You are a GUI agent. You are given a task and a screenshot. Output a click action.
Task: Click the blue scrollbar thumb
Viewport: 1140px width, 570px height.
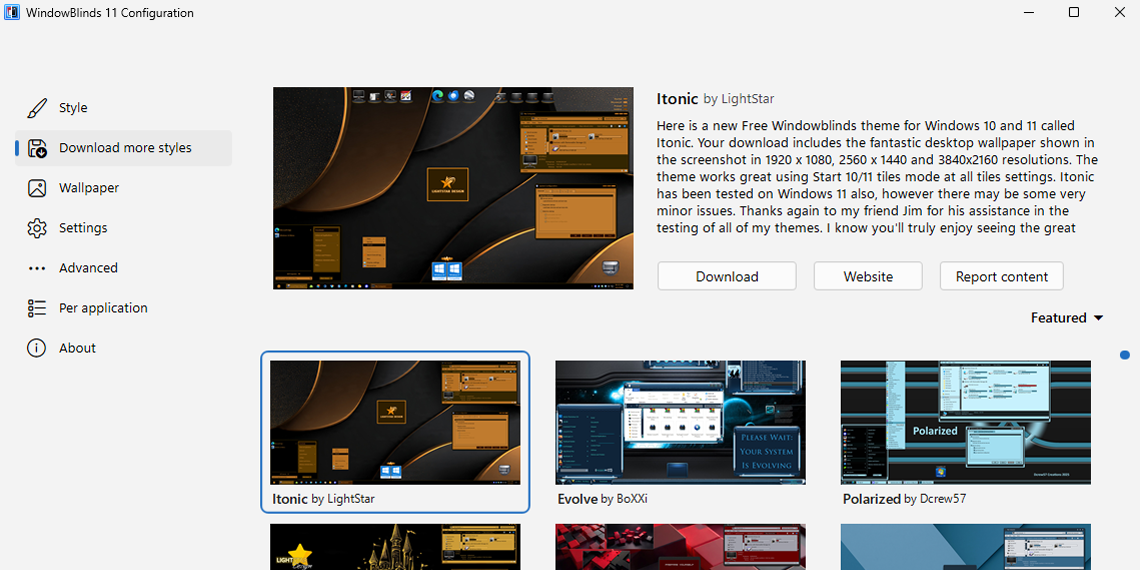pyautogui.click(x=1125, y=355)
